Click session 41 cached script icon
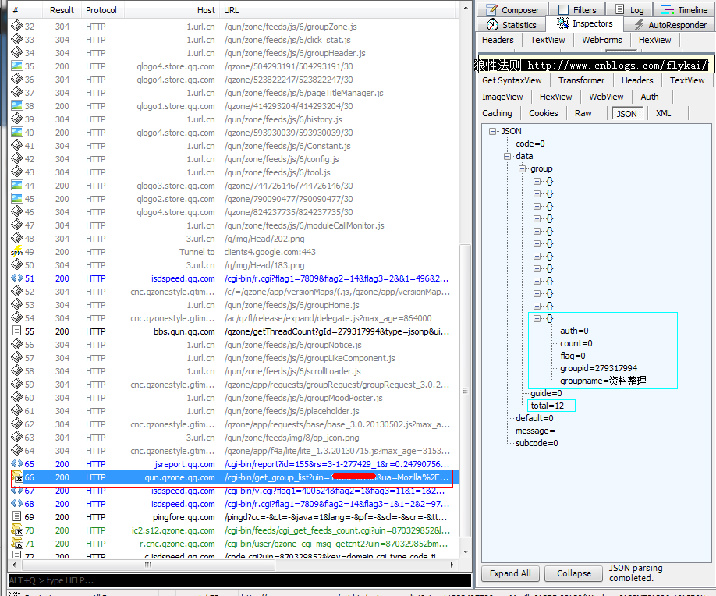The height and width of the screenshot is (596, 716). coord(17,145)
